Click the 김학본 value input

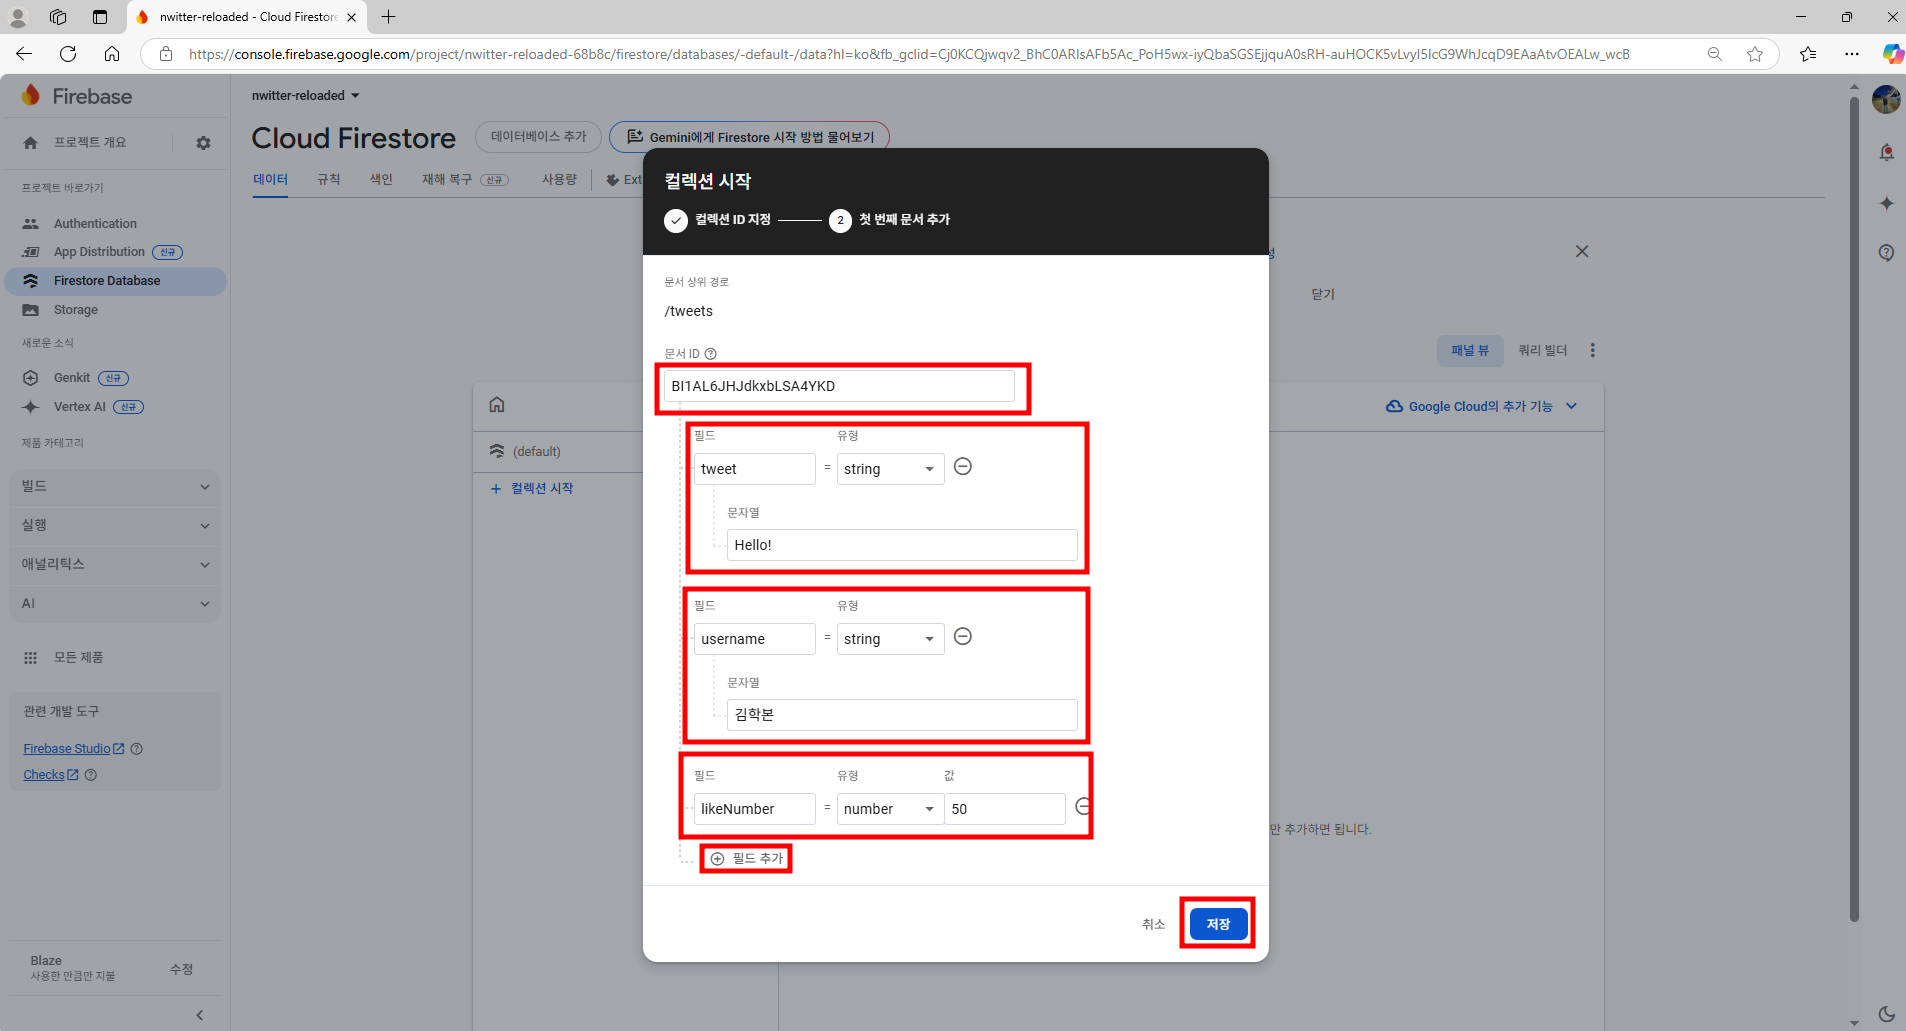point(902,715)
